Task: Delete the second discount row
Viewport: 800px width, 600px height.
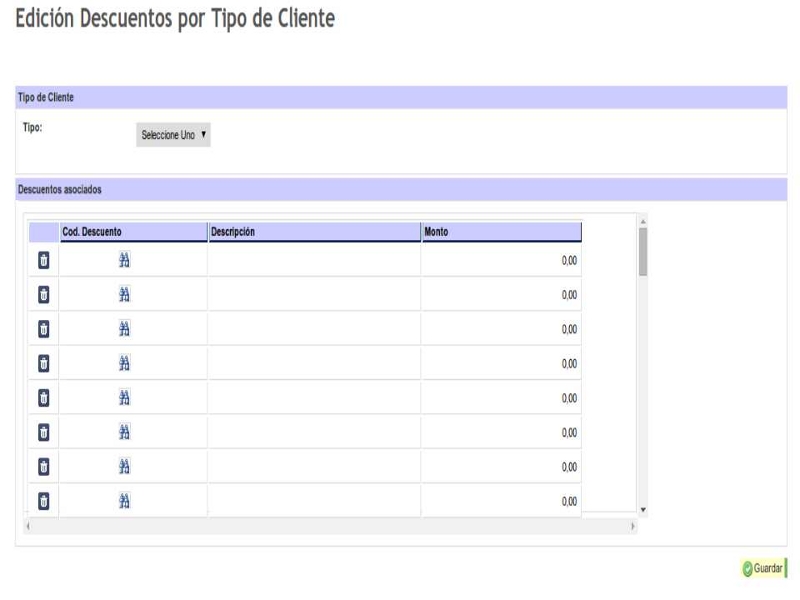Action: 43,295
